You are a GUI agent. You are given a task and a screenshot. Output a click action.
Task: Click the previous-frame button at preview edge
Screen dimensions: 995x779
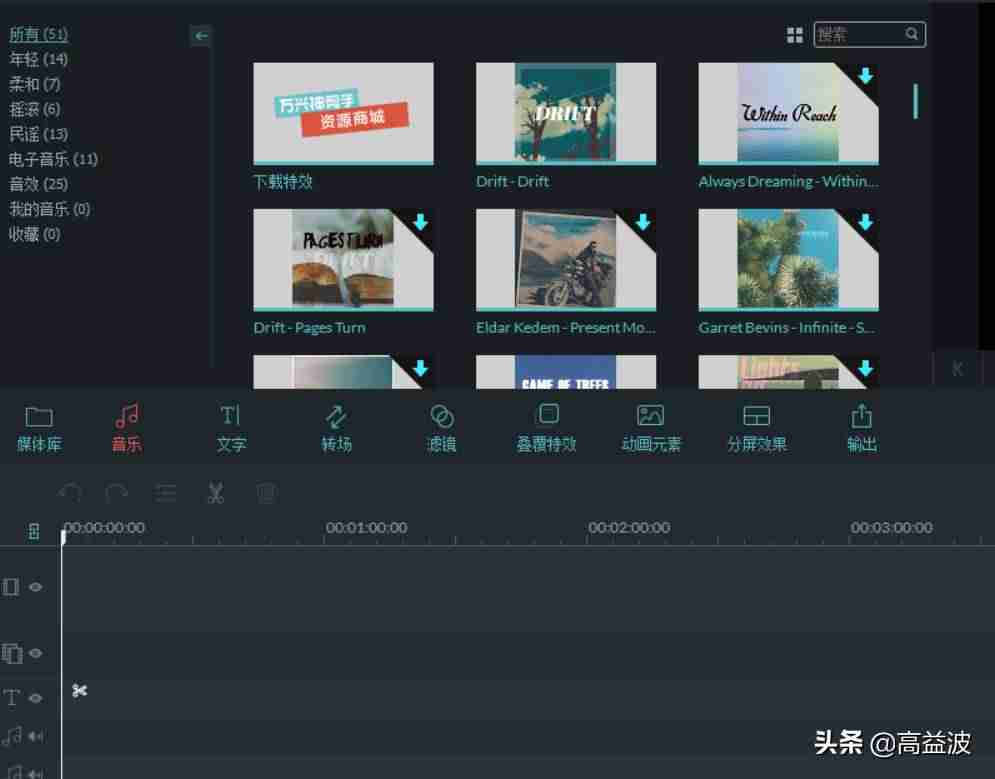point(958,369)
